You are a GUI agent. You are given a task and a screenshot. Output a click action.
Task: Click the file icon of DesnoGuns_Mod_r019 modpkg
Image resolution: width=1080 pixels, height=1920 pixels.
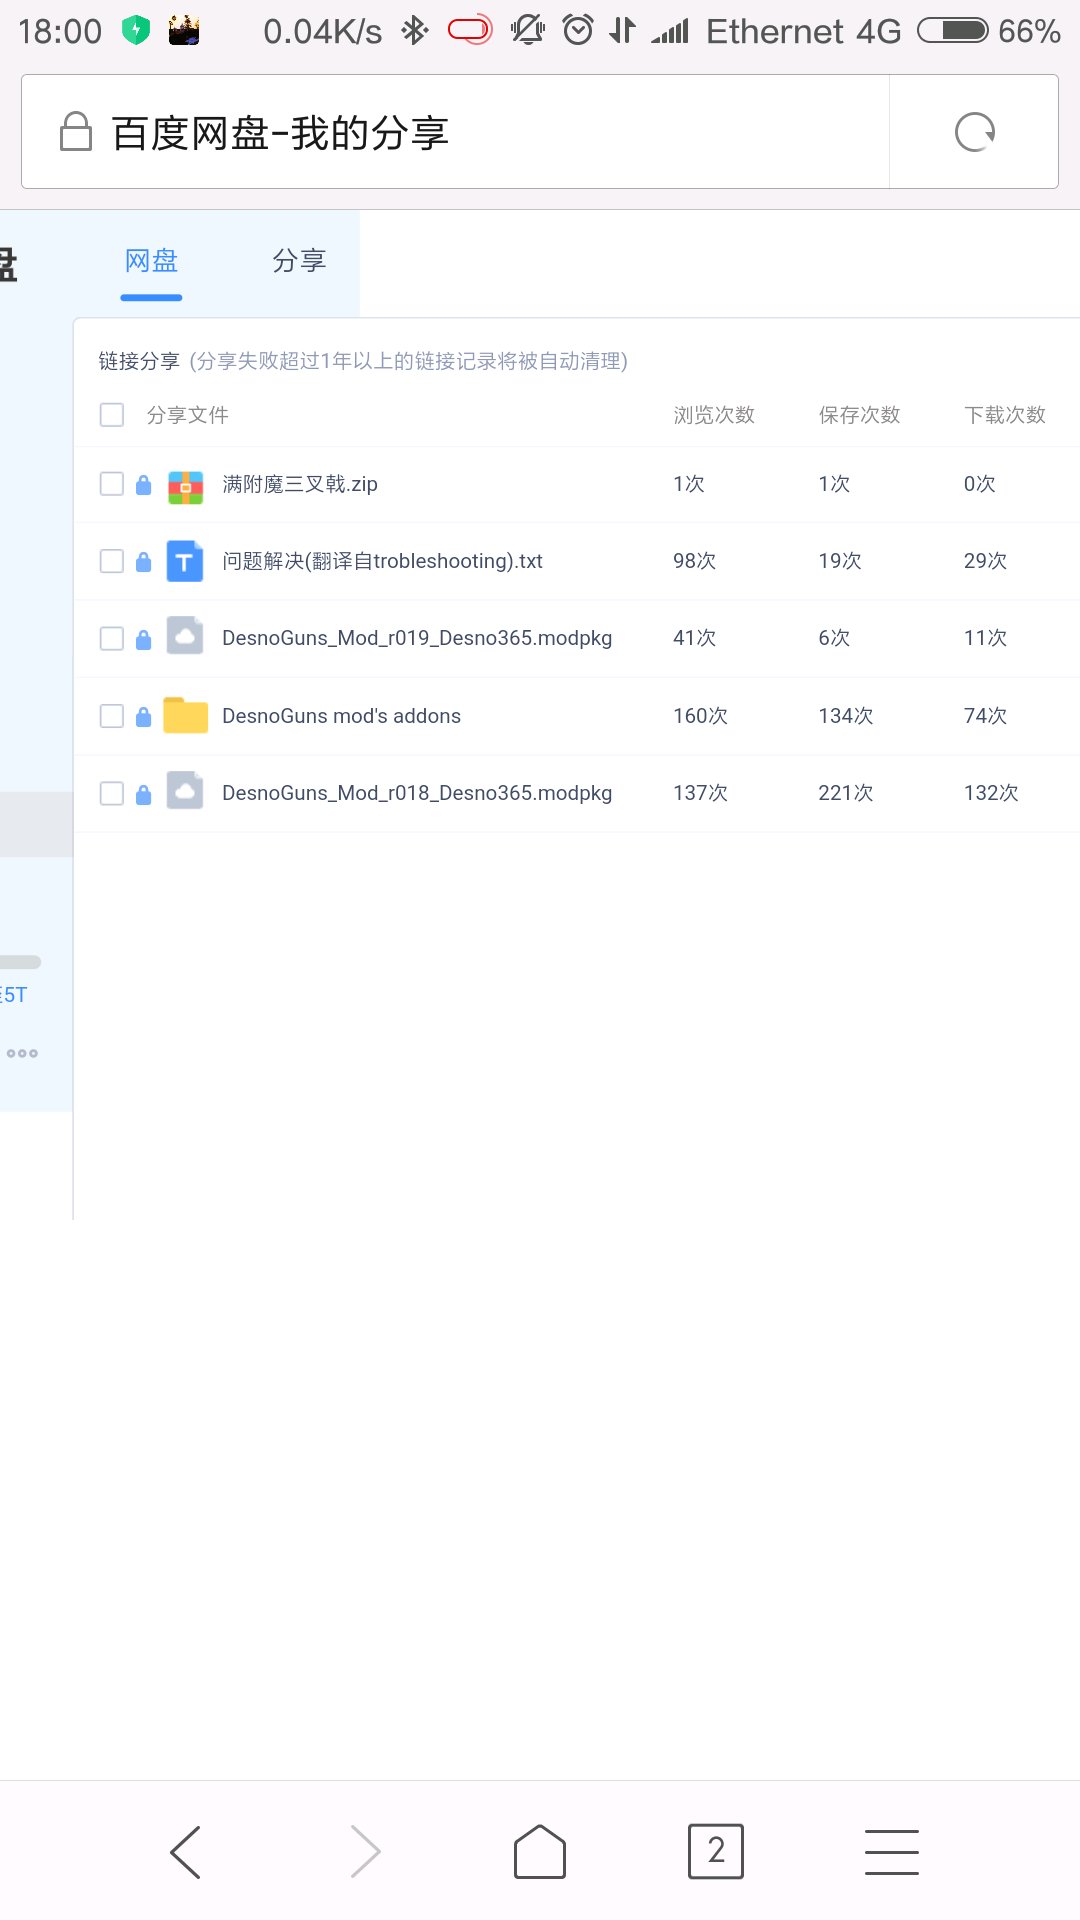click(x=185, y=637)
